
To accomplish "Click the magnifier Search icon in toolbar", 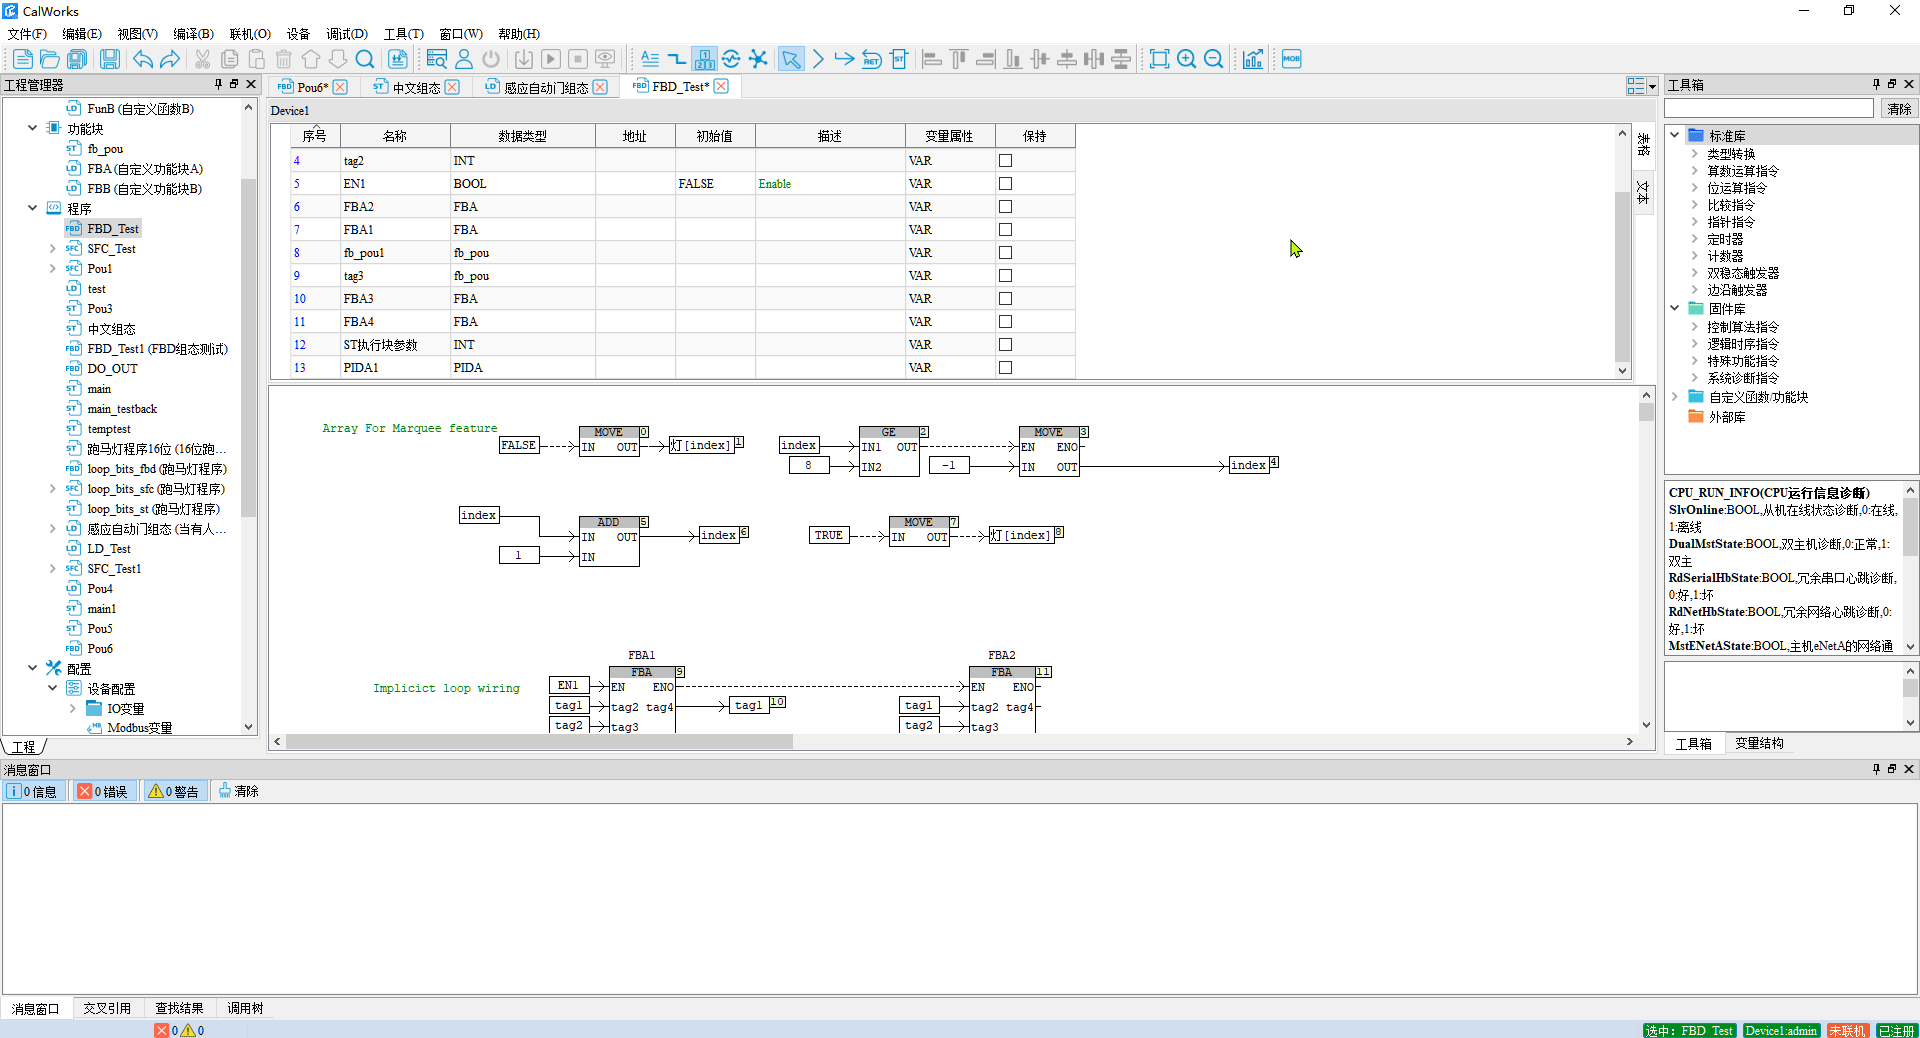I will coord(365,59).
